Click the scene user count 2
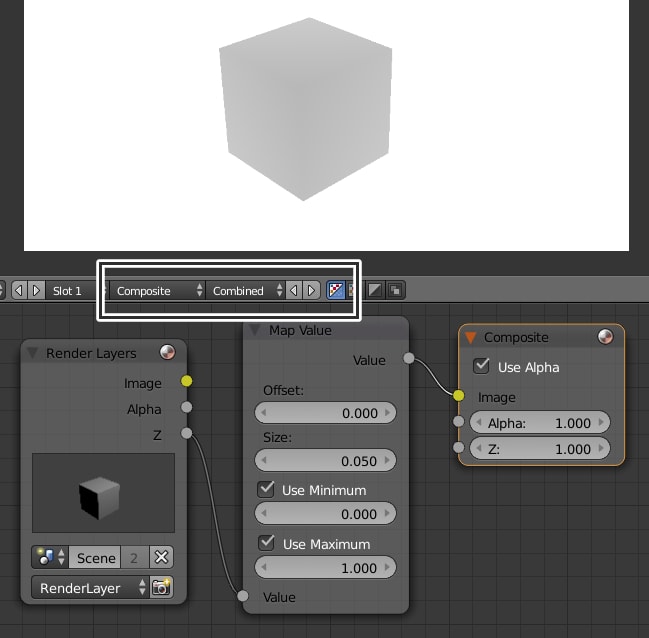This screenshot has width=649, height=638. coord(134,557)
